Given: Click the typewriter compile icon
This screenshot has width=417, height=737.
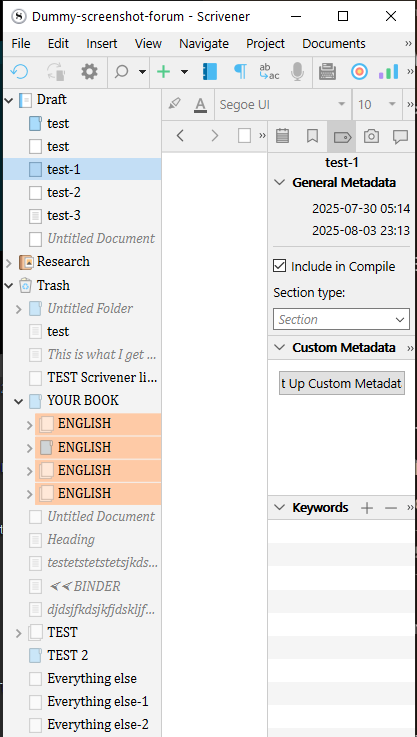Looking at the screenshot, I should 327,72.
